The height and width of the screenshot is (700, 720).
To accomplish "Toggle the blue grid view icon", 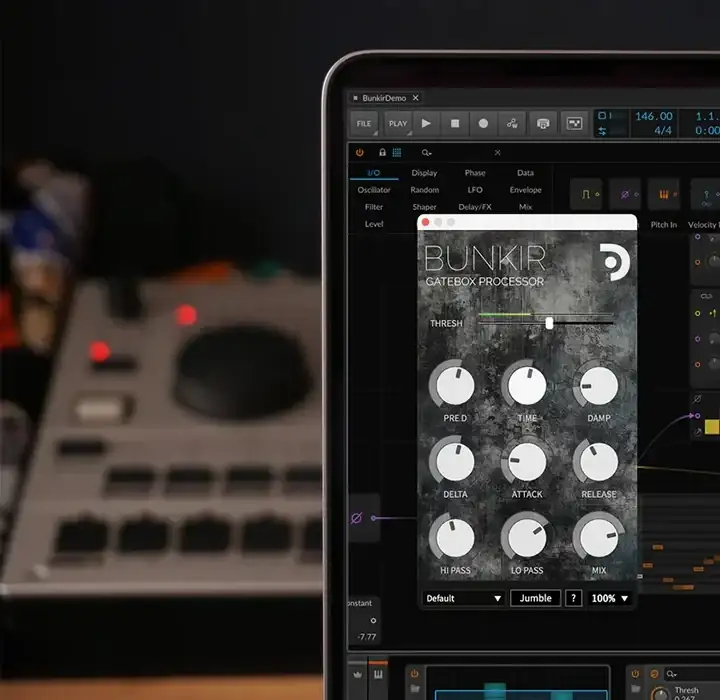I will [x=397, y=152].
